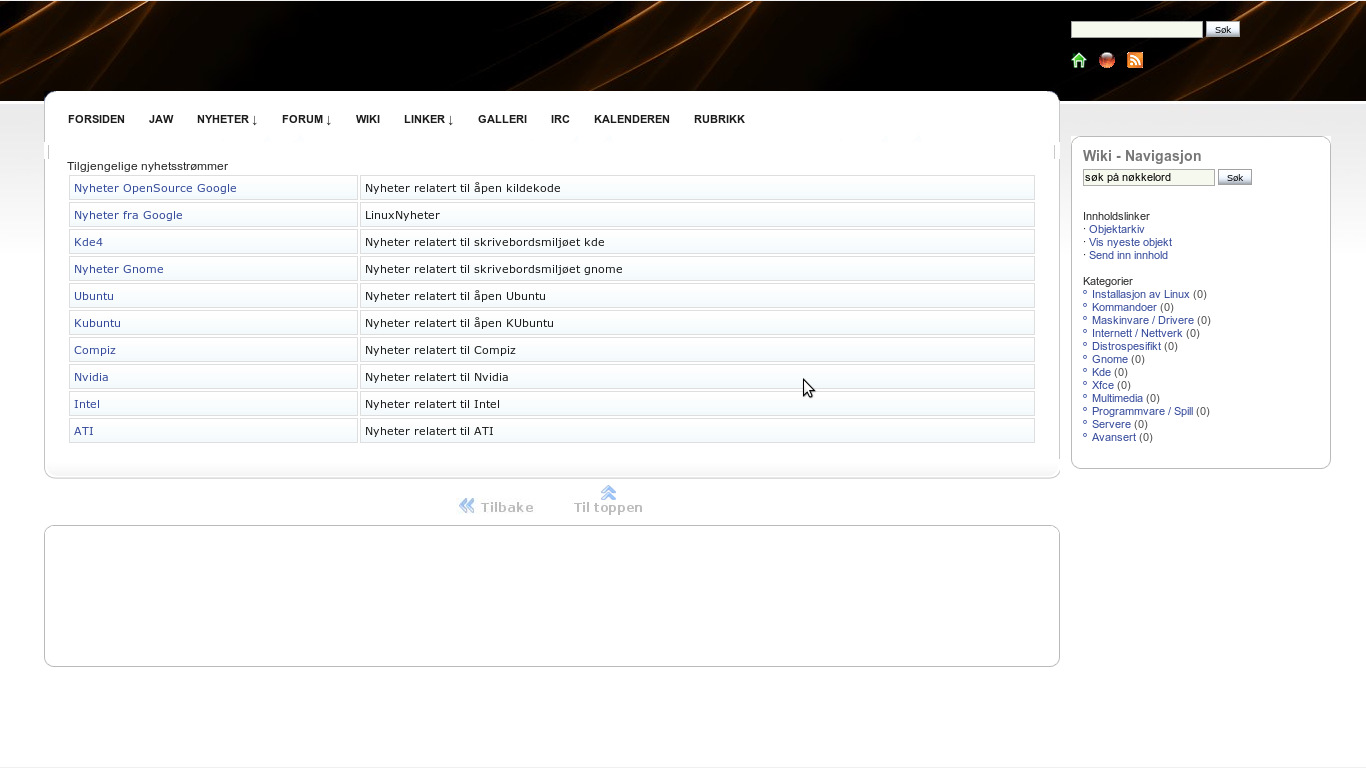Open the Ubuntu news feed
Viewport: 1366px width, 768px height.
94,296
